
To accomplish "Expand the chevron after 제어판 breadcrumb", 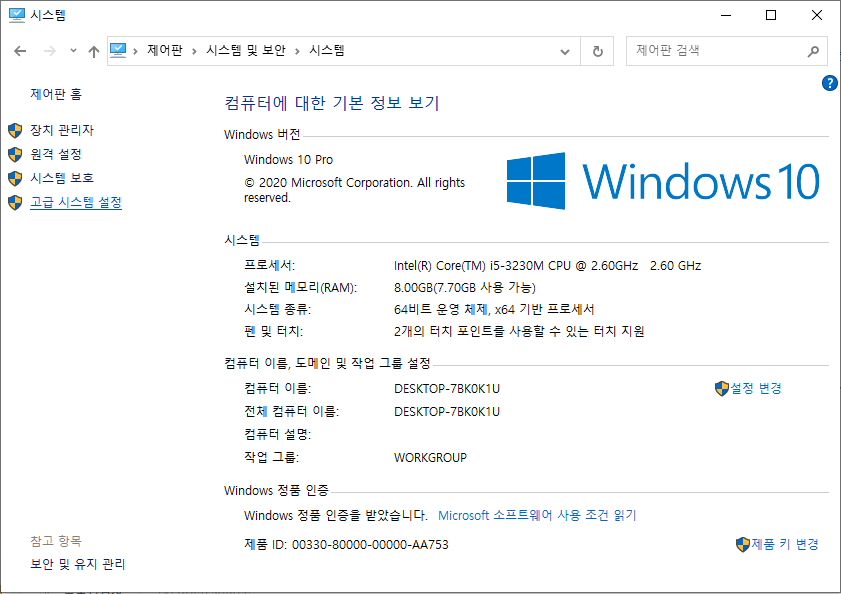I will pyautogui.click(x=194, y=51).
